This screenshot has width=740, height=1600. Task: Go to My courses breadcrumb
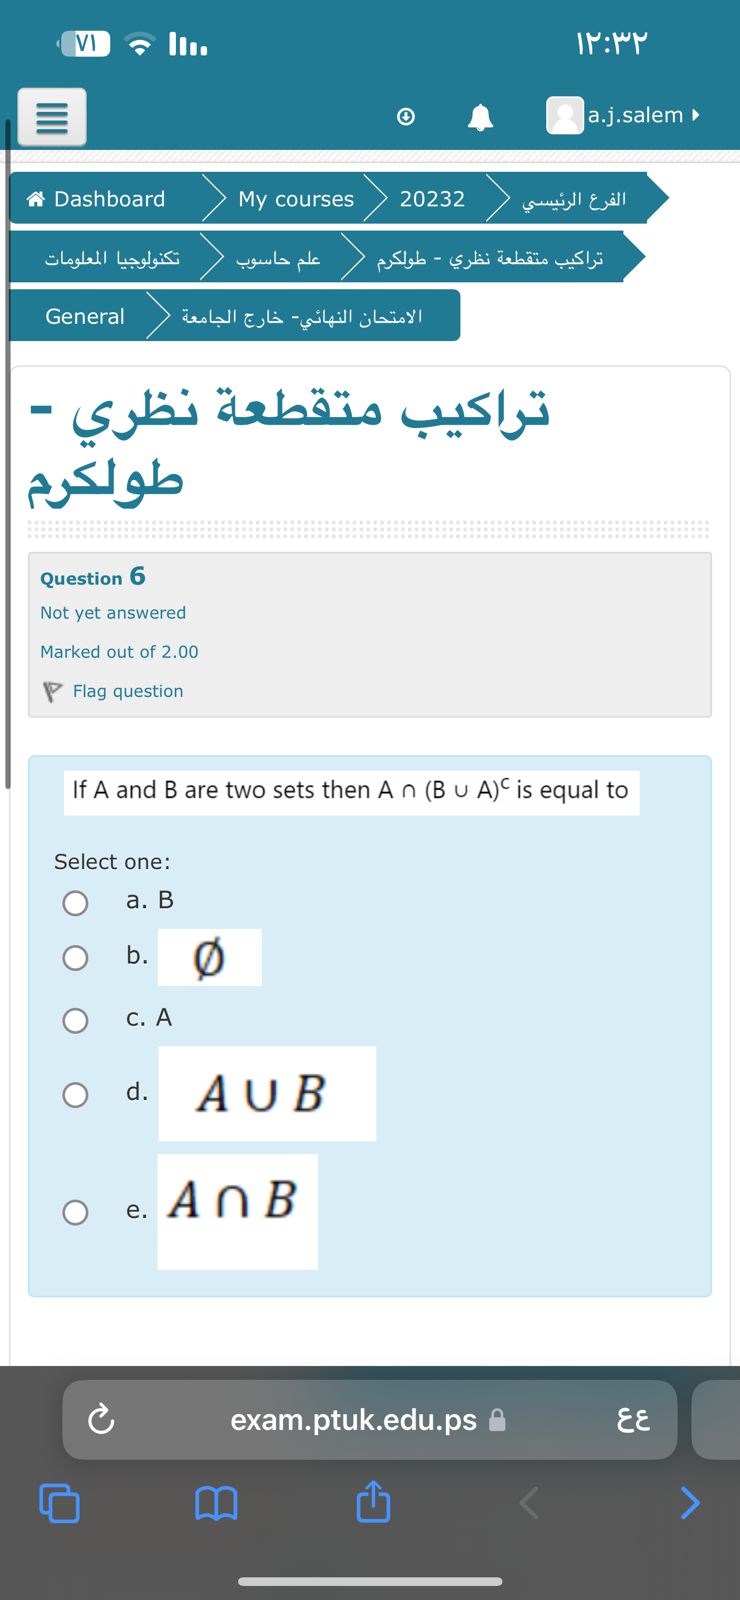click(x=295, y=198)
